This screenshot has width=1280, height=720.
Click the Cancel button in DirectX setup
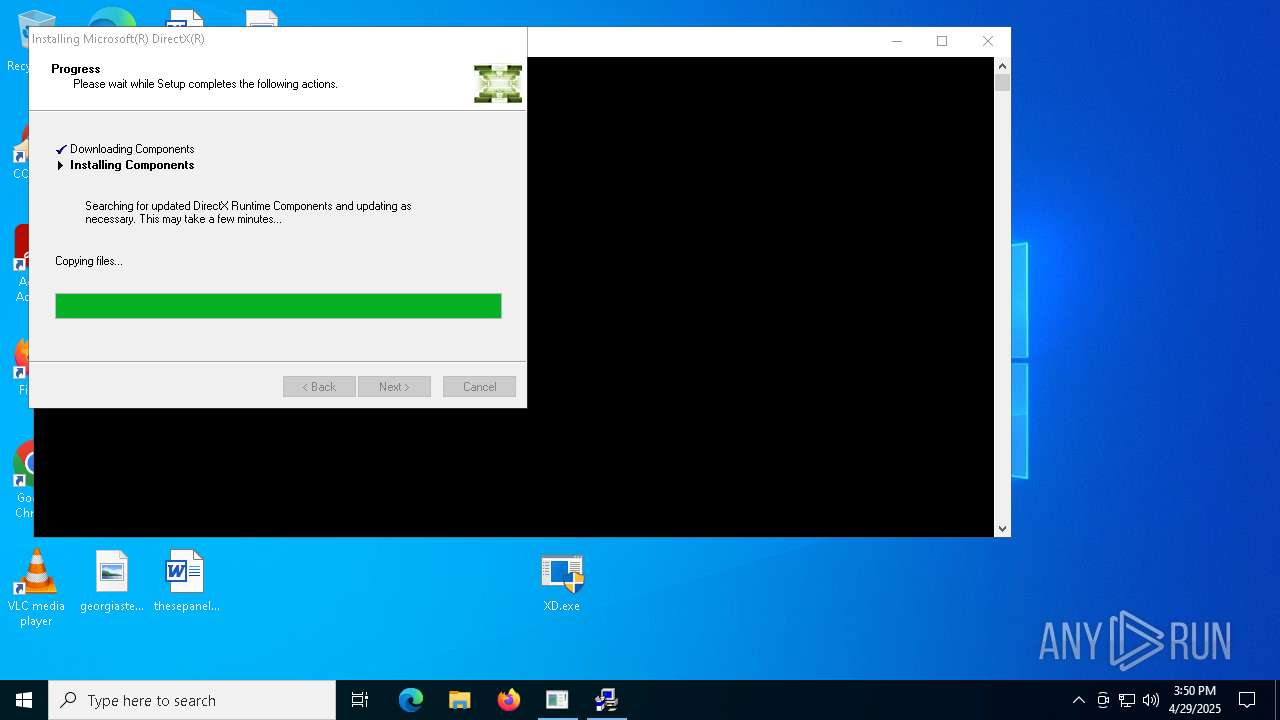click(479, 387)
